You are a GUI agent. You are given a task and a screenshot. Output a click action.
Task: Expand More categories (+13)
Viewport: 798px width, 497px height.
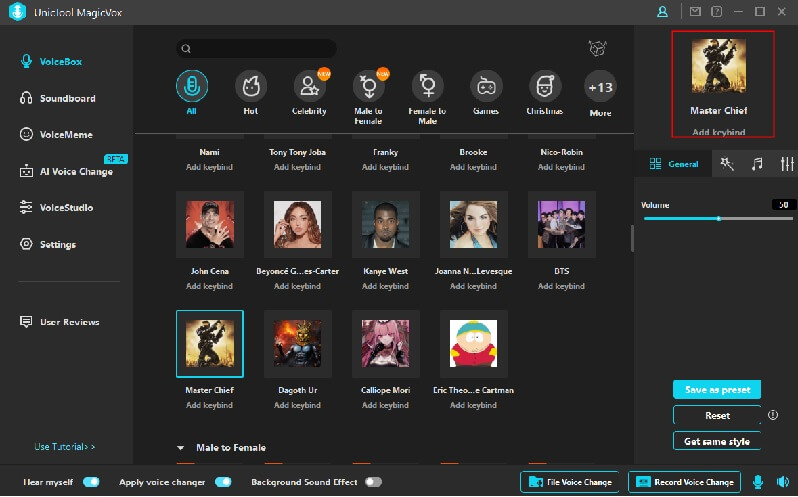coord(601,87)
